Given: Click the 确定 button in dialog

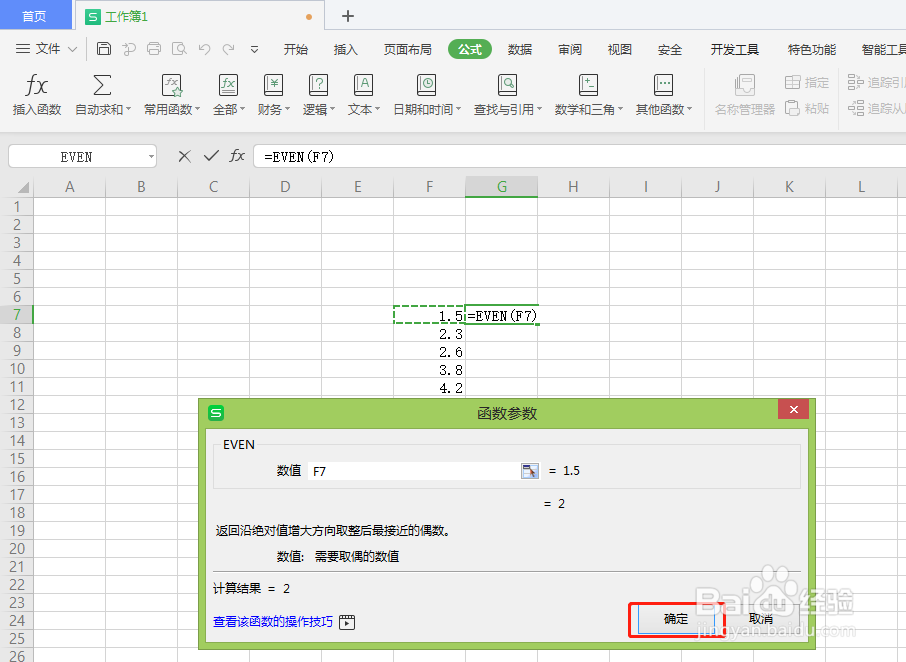Looking at the screenshot, I should (676, 619).
